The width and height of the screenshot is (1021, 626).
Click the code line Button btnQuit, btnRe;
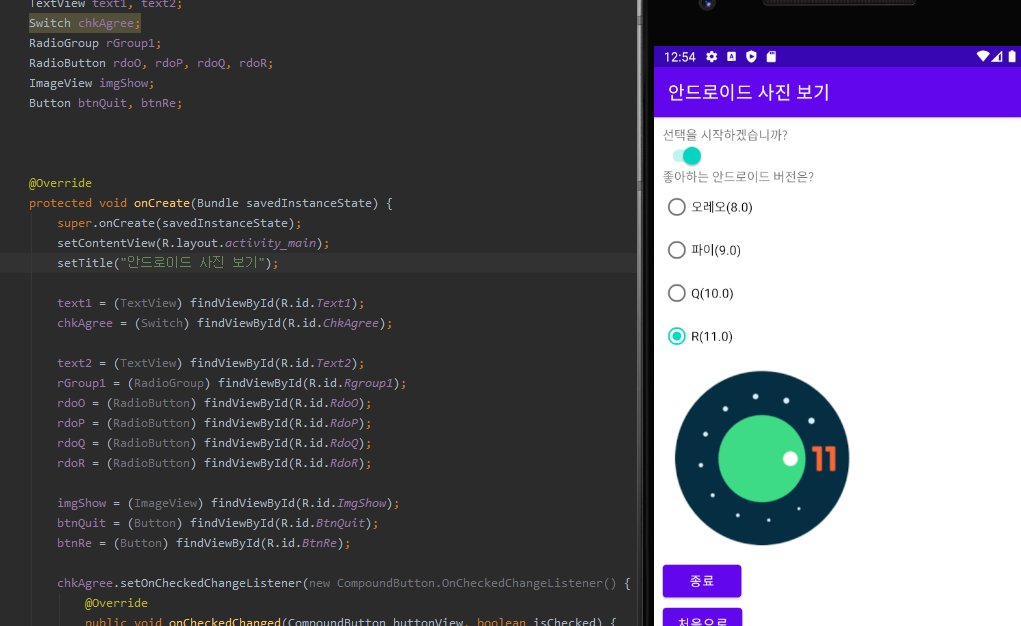105,103
